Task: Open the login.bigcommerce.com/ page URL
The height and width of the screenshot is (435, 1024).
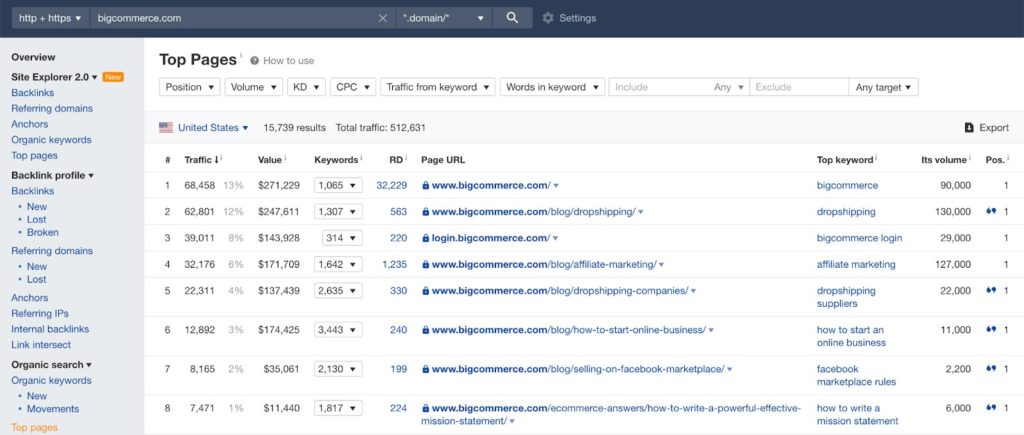Action: pyautogui.click(x=490, y=238)
